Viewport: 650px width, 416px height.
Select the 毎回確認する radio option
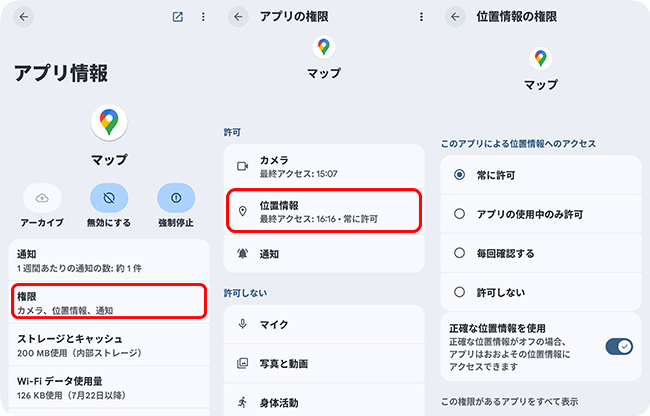coord(459,253)
